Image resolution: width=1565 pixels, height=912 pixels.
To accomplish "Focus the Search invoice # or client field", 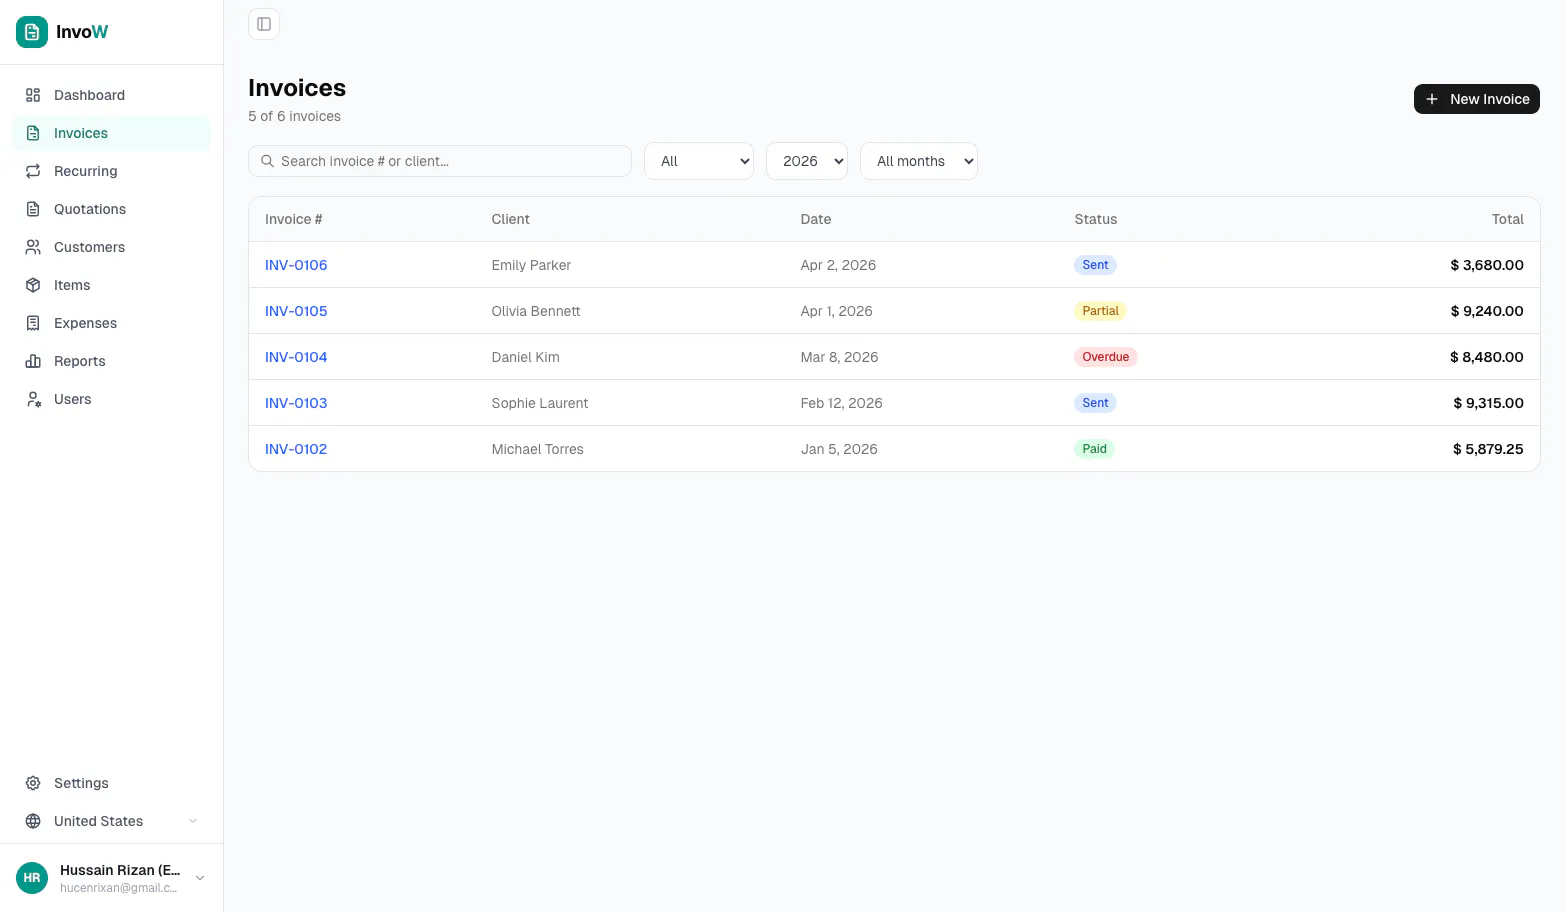I will [440, 161].
